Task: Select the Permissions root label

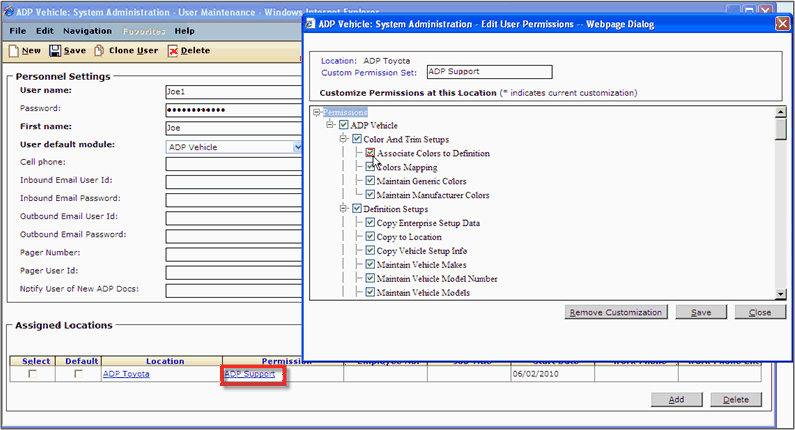Action: [345, 112]
